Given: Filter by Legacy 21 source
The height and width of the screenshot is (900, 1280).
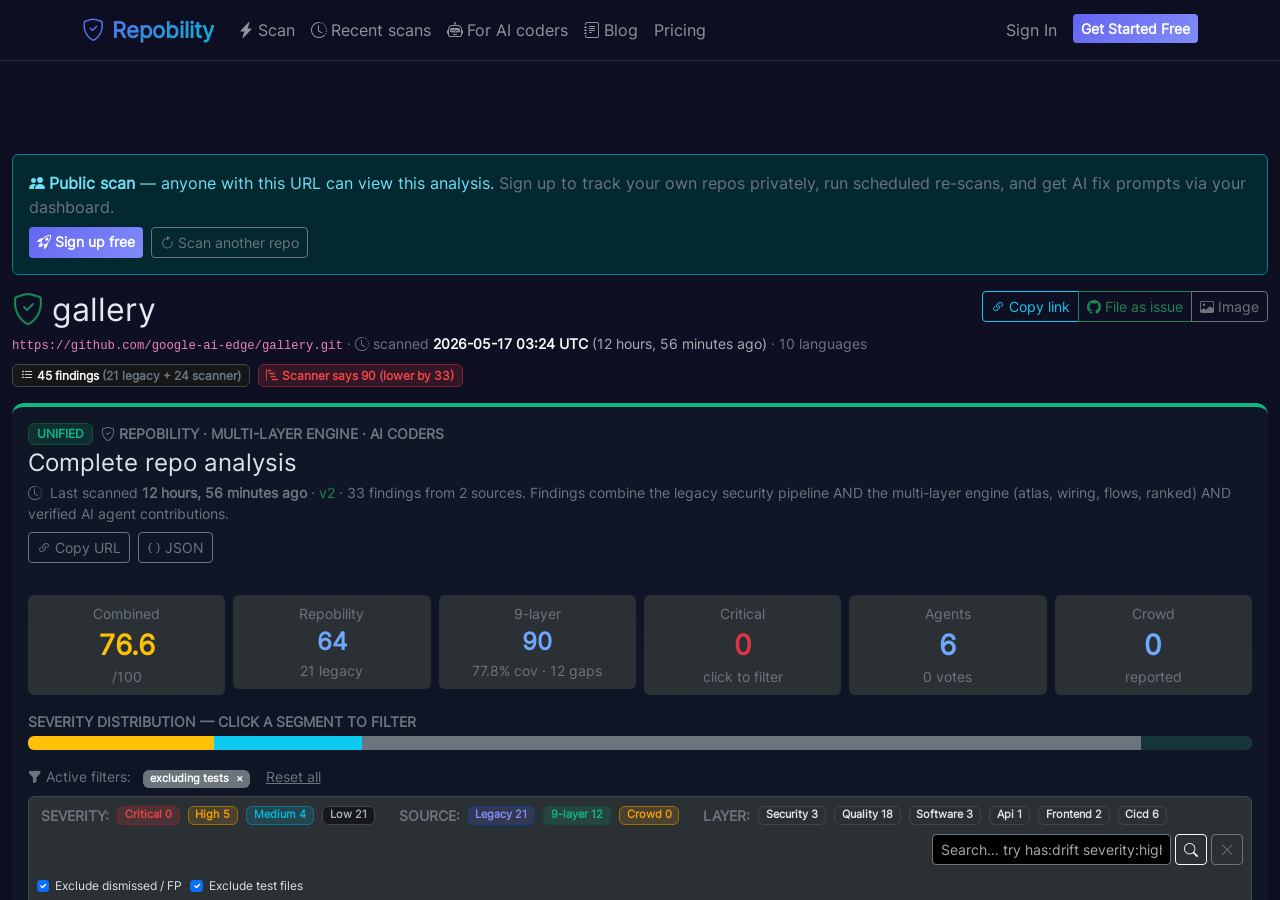Looking at the screenshot, I should (x=501, y=815).
